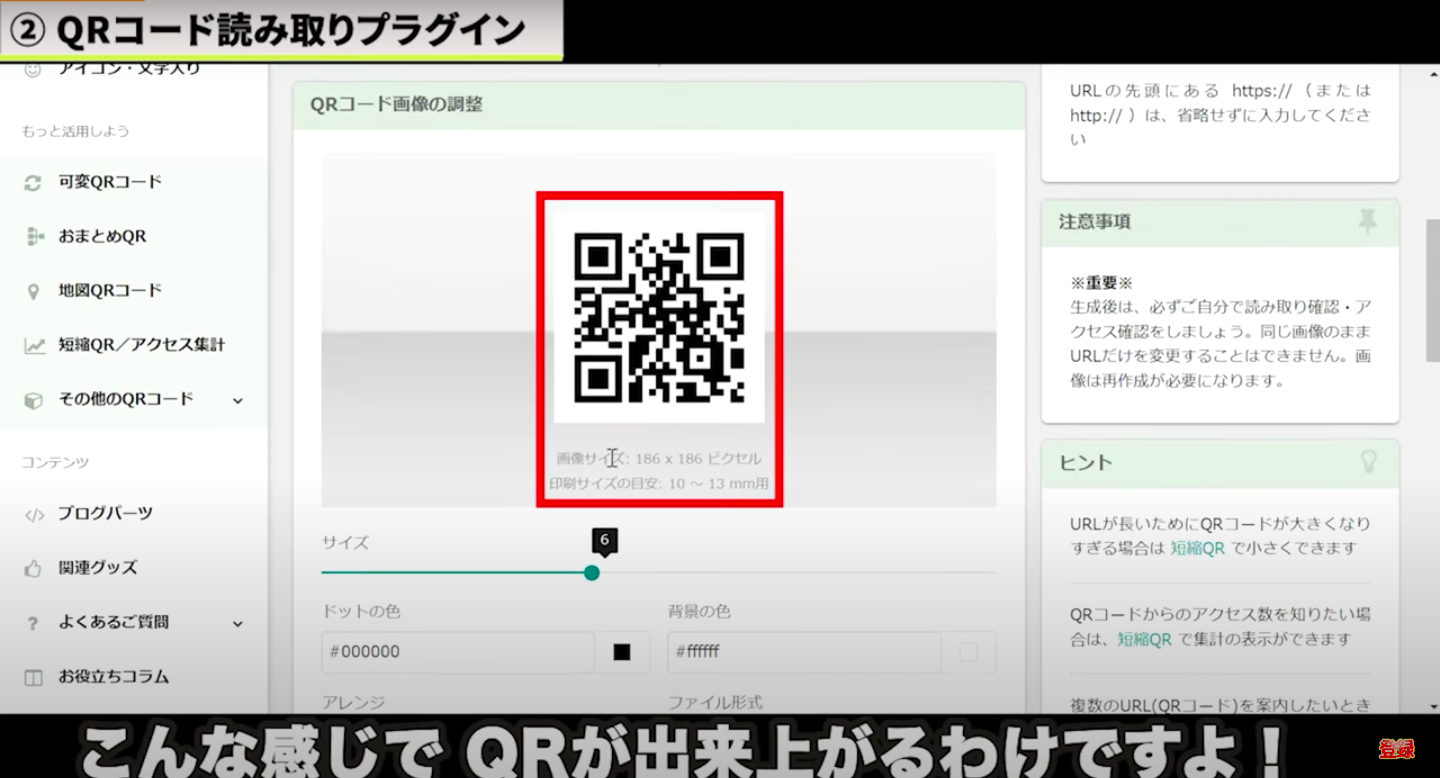Click the lightbulb icon in ヒント header
Screen dimensions: 1440x778
[1368, 462]
